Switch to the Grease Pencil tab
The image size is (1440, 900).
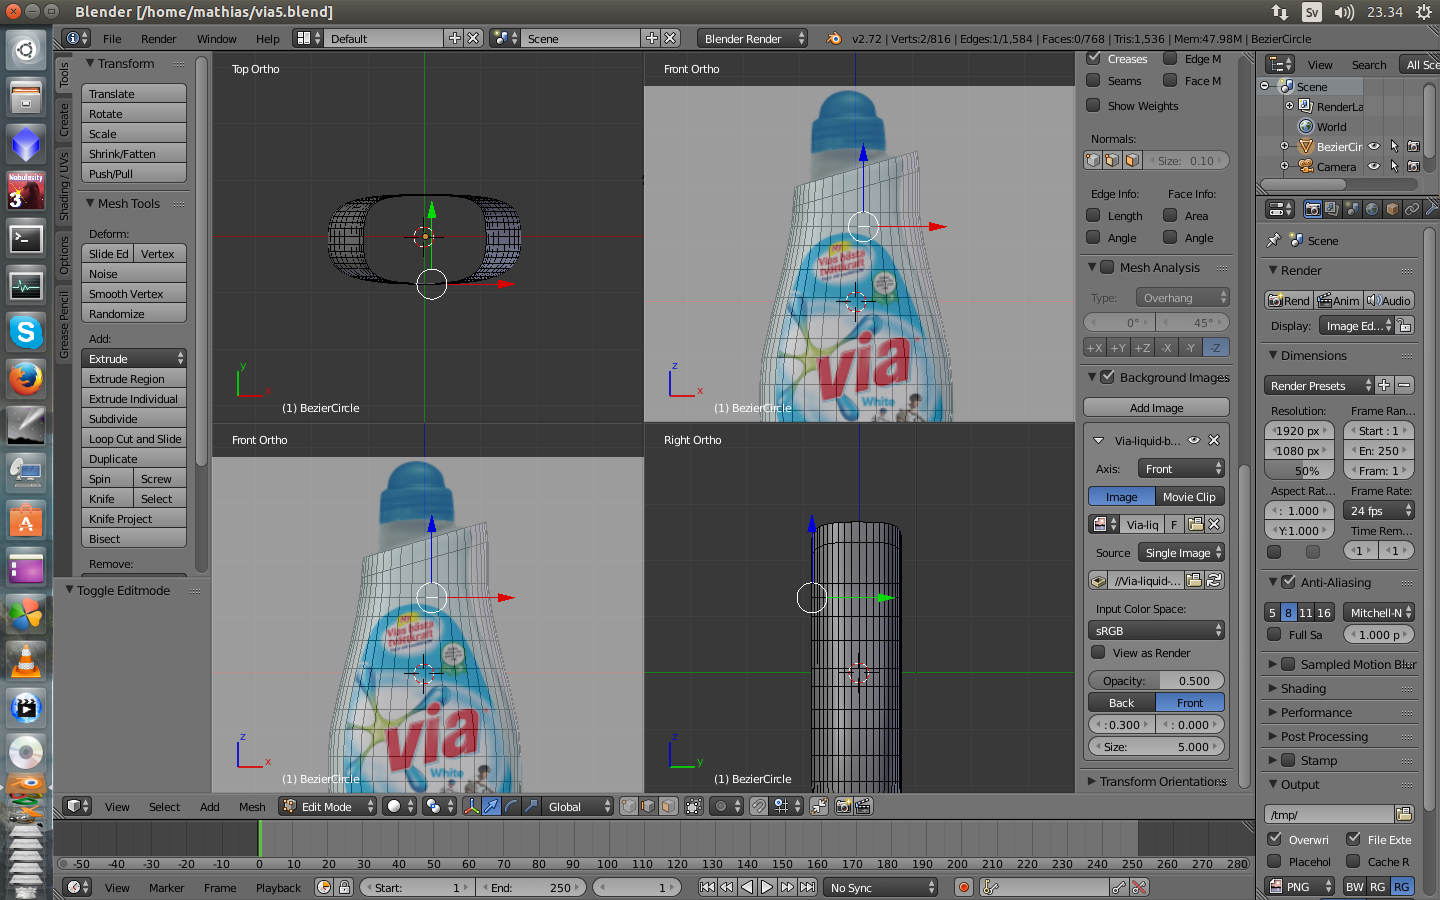click(64, 324)
